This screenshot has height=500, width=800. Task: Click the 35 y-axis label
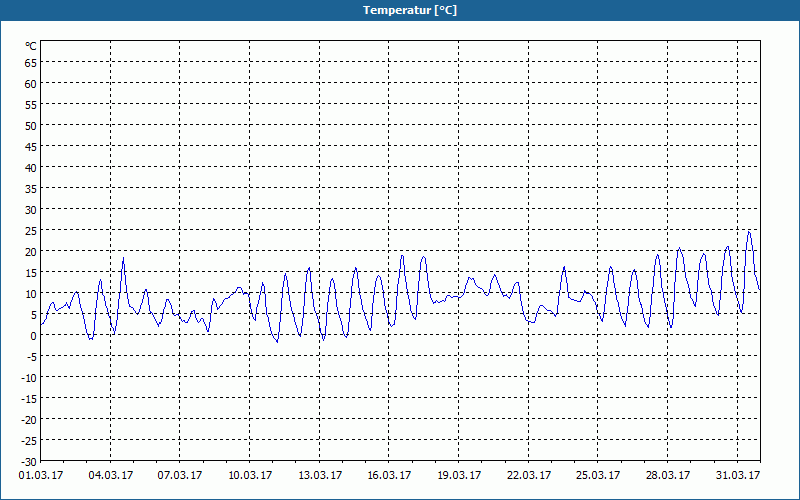(x=31, y=188)
